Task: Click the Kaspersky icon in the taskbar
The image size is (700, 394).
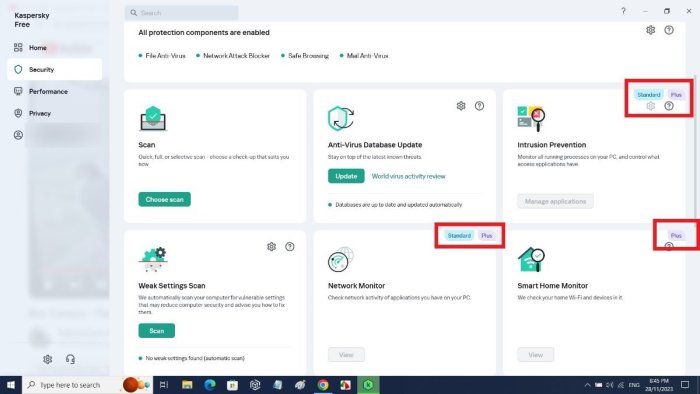Action: point(368,385)
